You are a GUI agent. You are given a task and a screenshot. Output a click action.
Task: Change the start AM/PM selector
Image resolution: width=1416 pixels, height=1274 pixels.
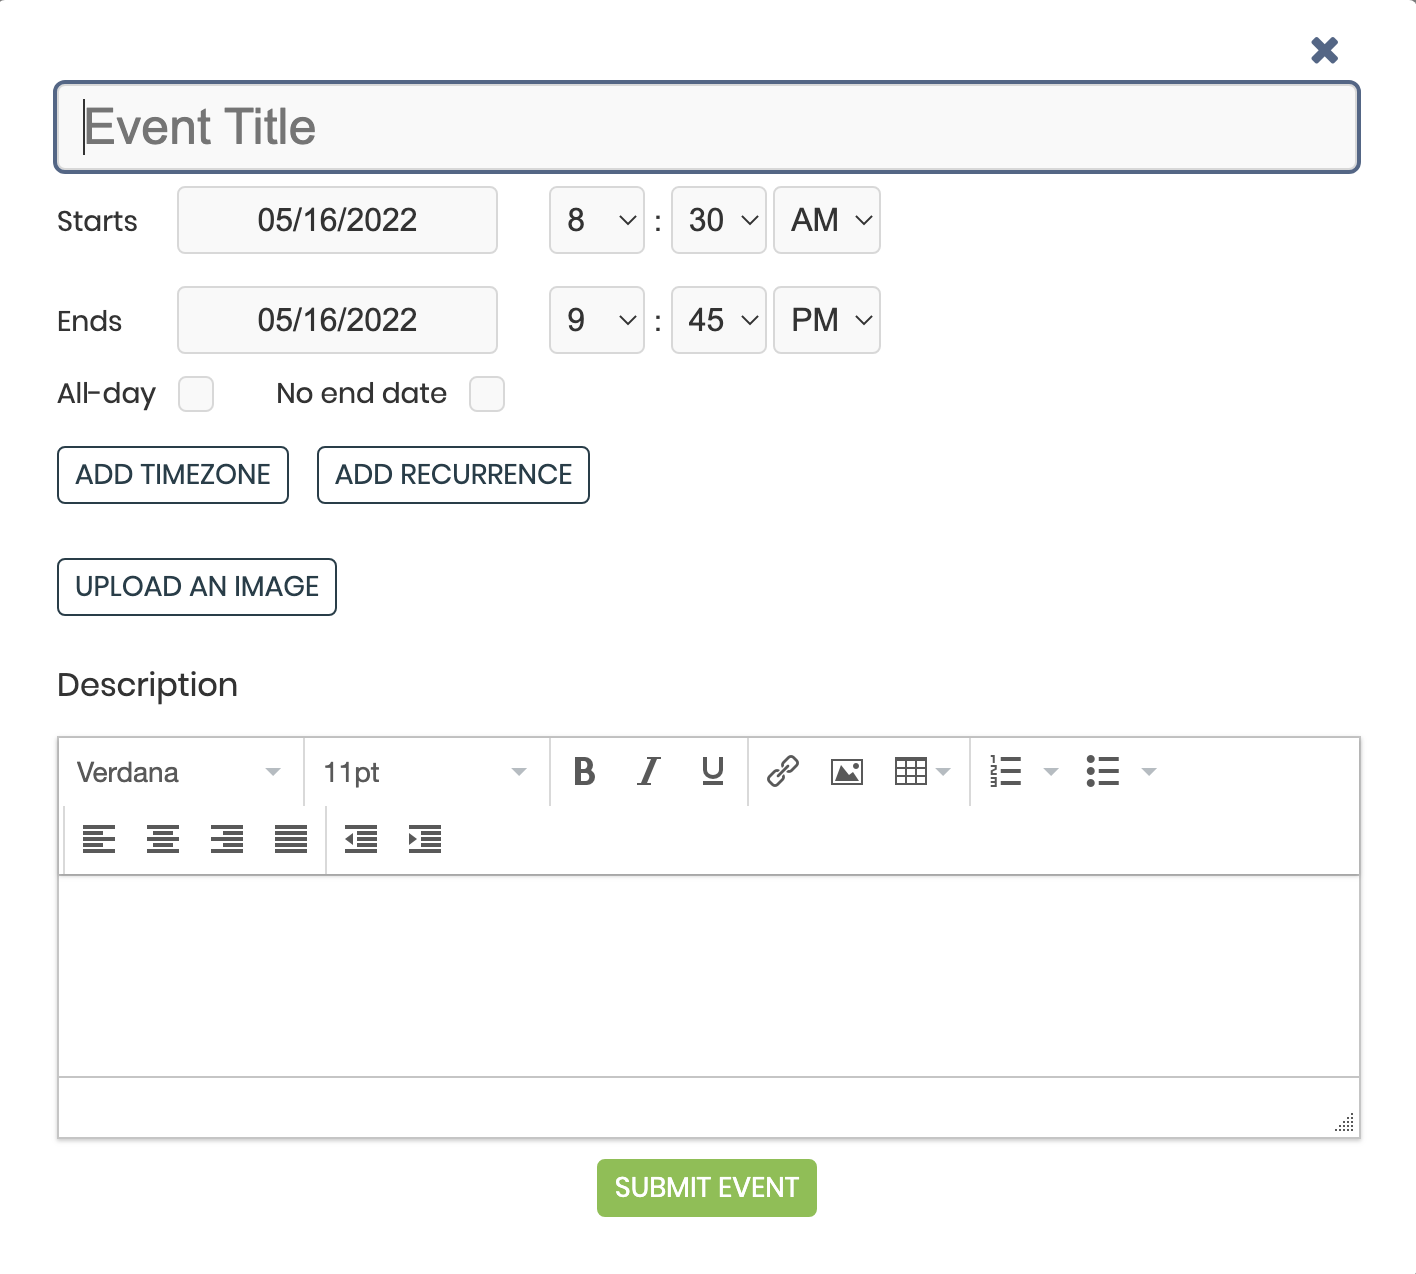click(x=827, y=220)
